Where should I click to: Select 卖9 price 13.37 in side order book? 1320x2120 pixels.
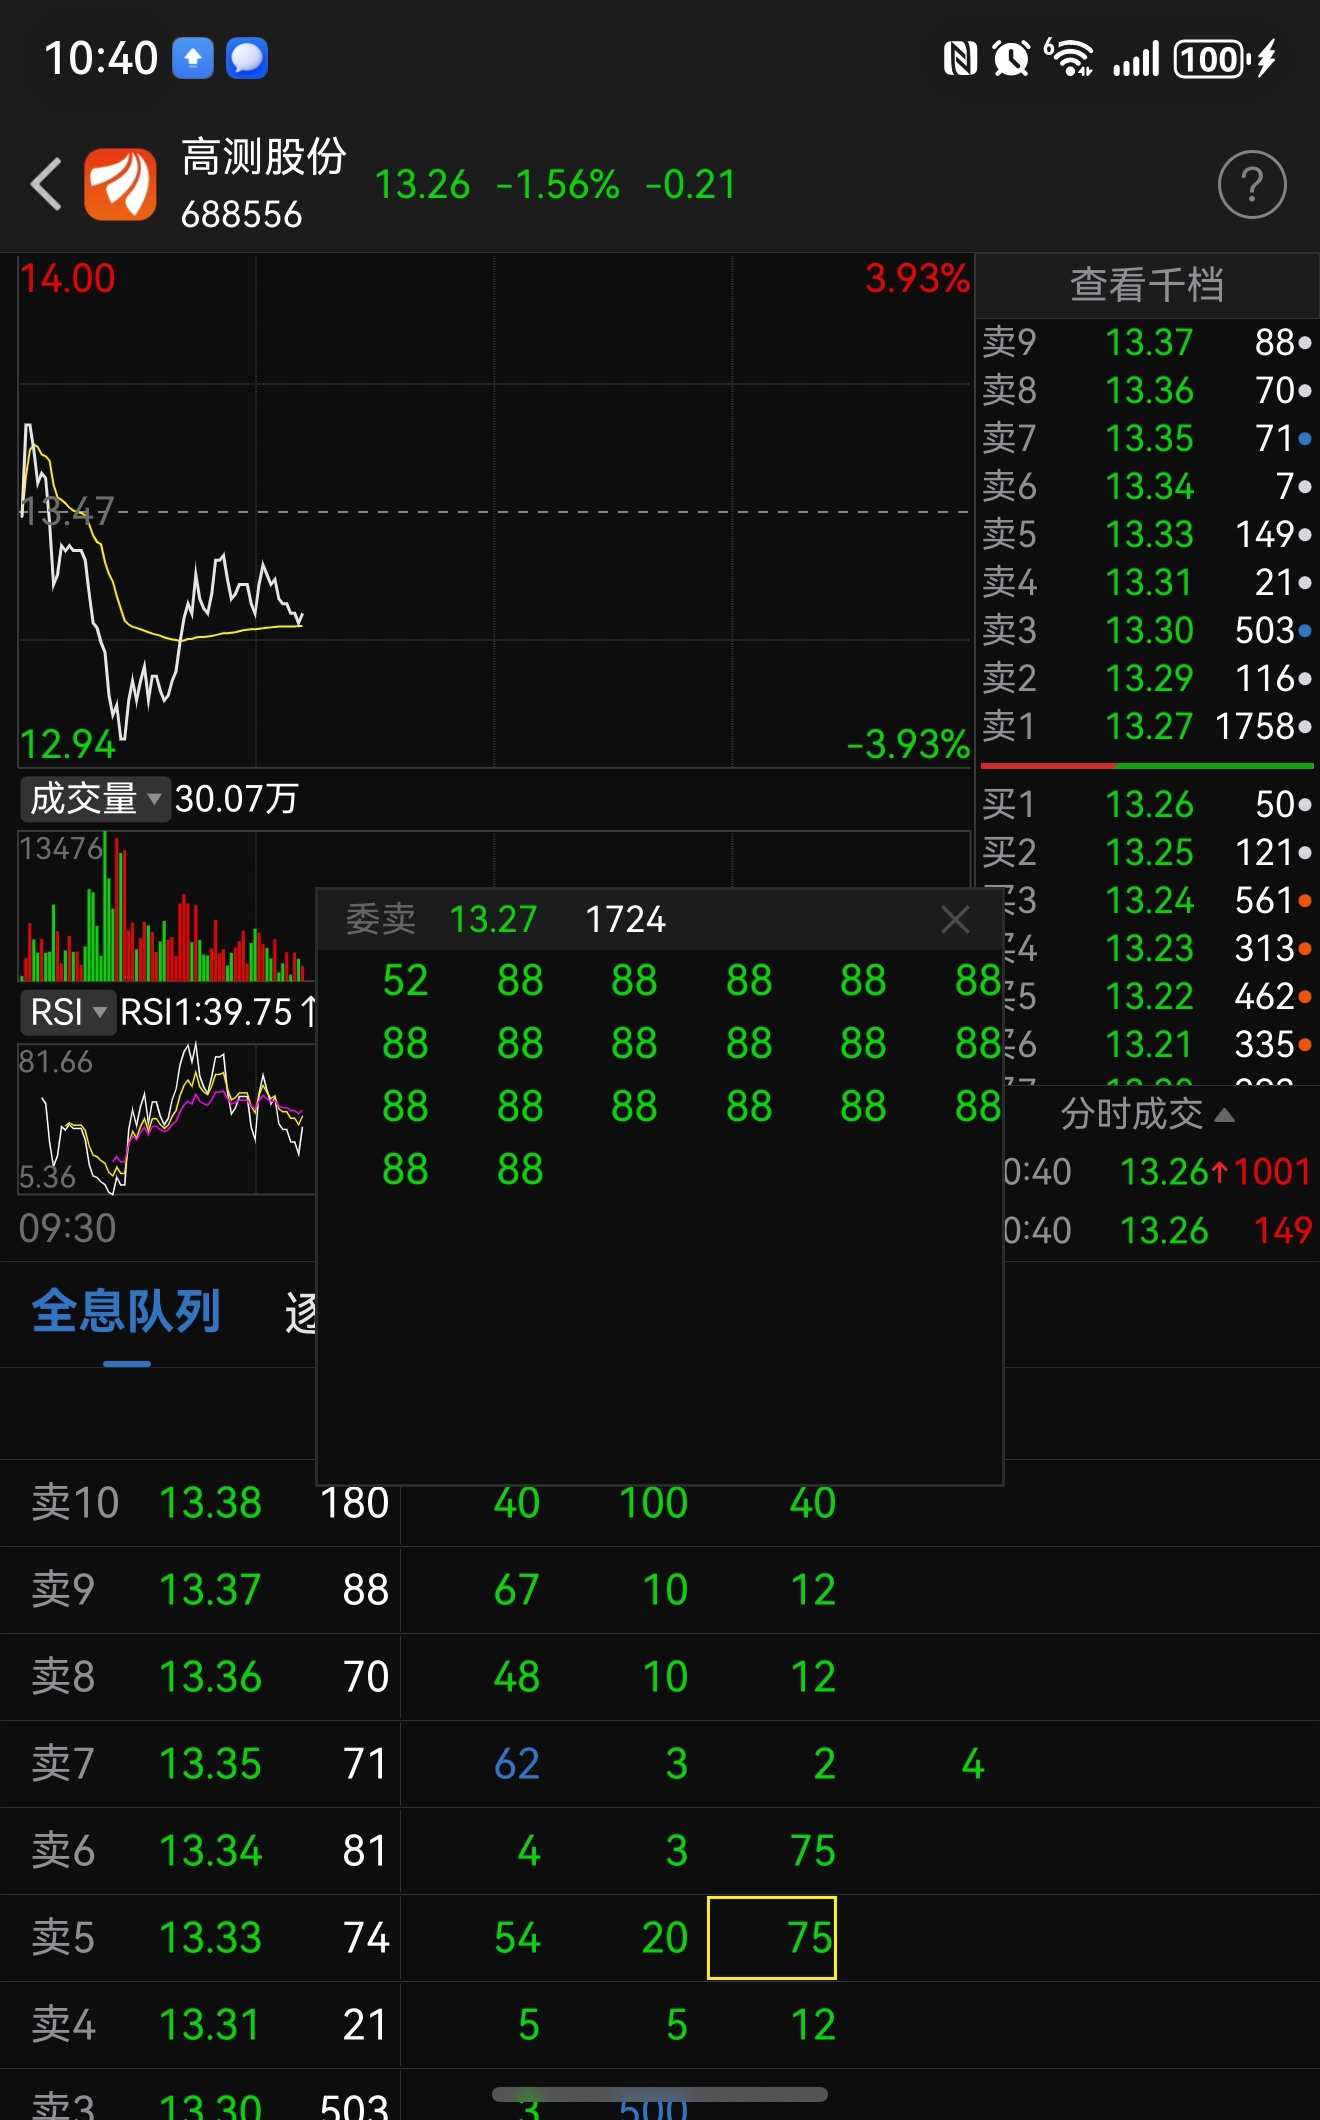[1149, 343]
